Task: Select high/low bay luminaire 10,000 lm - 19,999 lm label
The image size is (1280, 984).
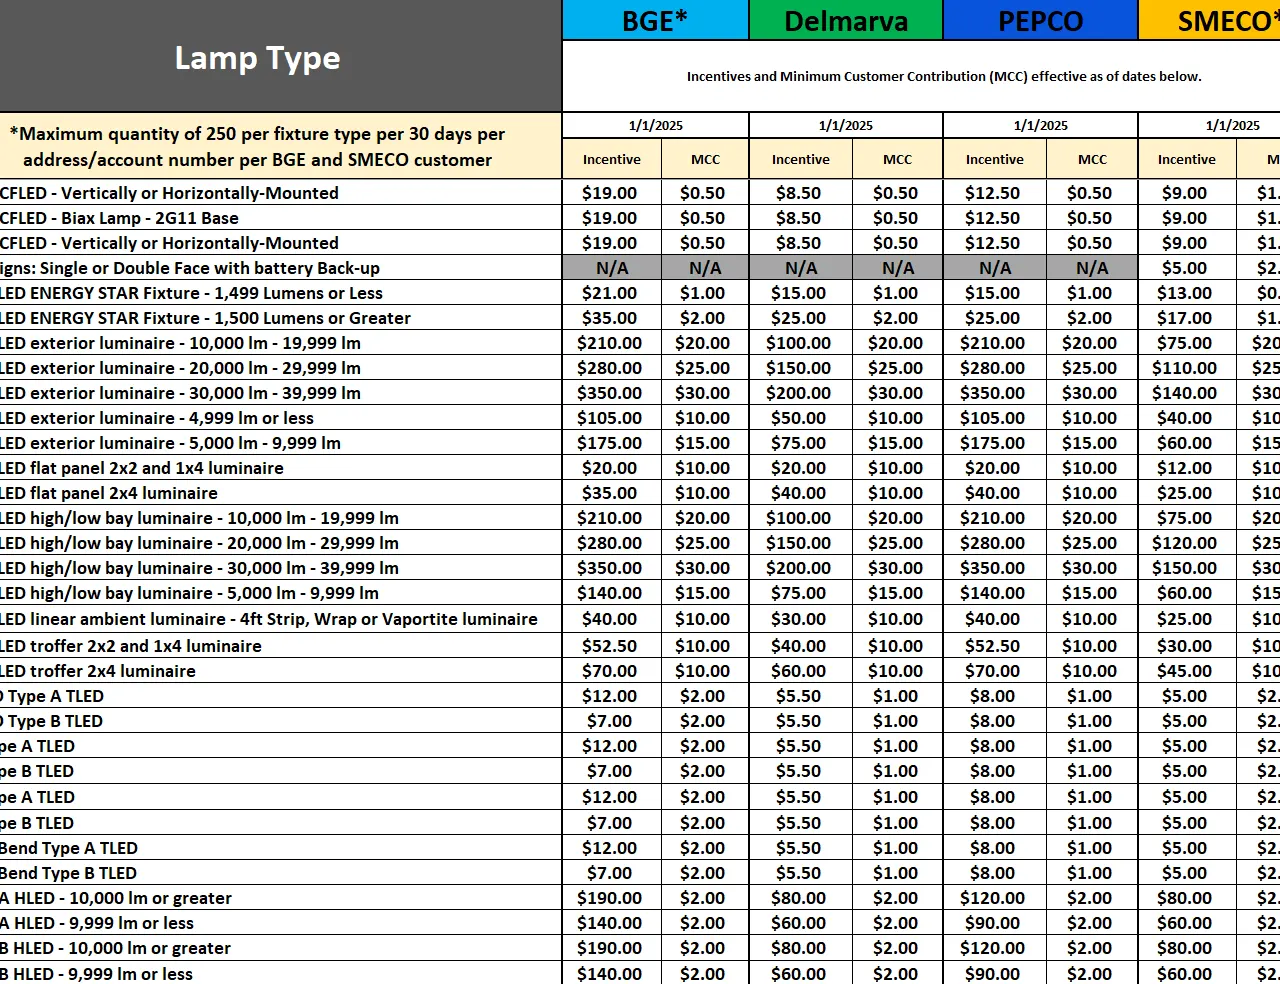Action: point(200,518)
